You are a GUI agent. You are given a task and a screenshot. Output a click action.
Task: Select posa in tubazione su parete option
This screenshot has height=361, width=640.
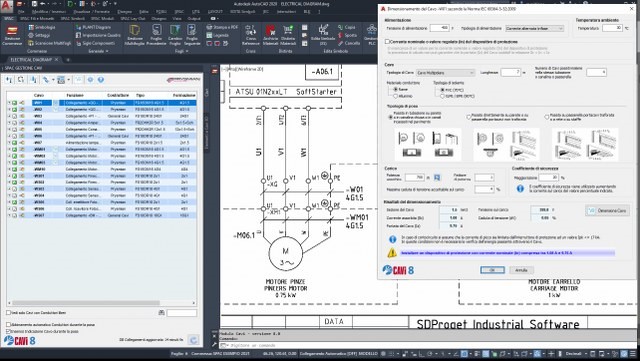[x=391, y=117]
